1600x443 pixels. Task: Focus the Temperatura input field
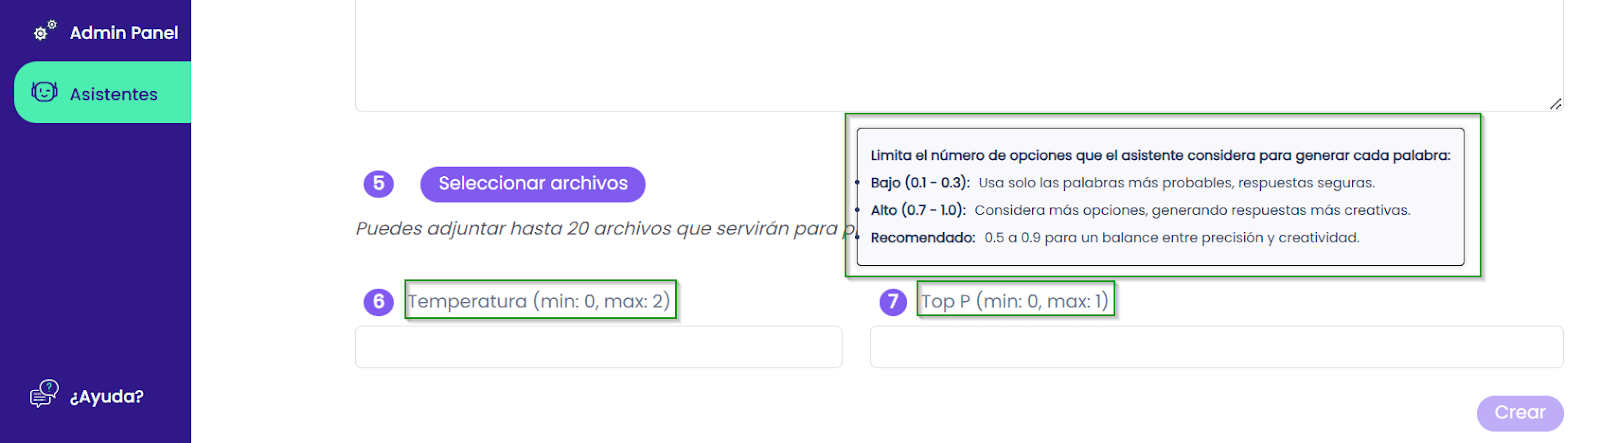[x=599, y=347]
